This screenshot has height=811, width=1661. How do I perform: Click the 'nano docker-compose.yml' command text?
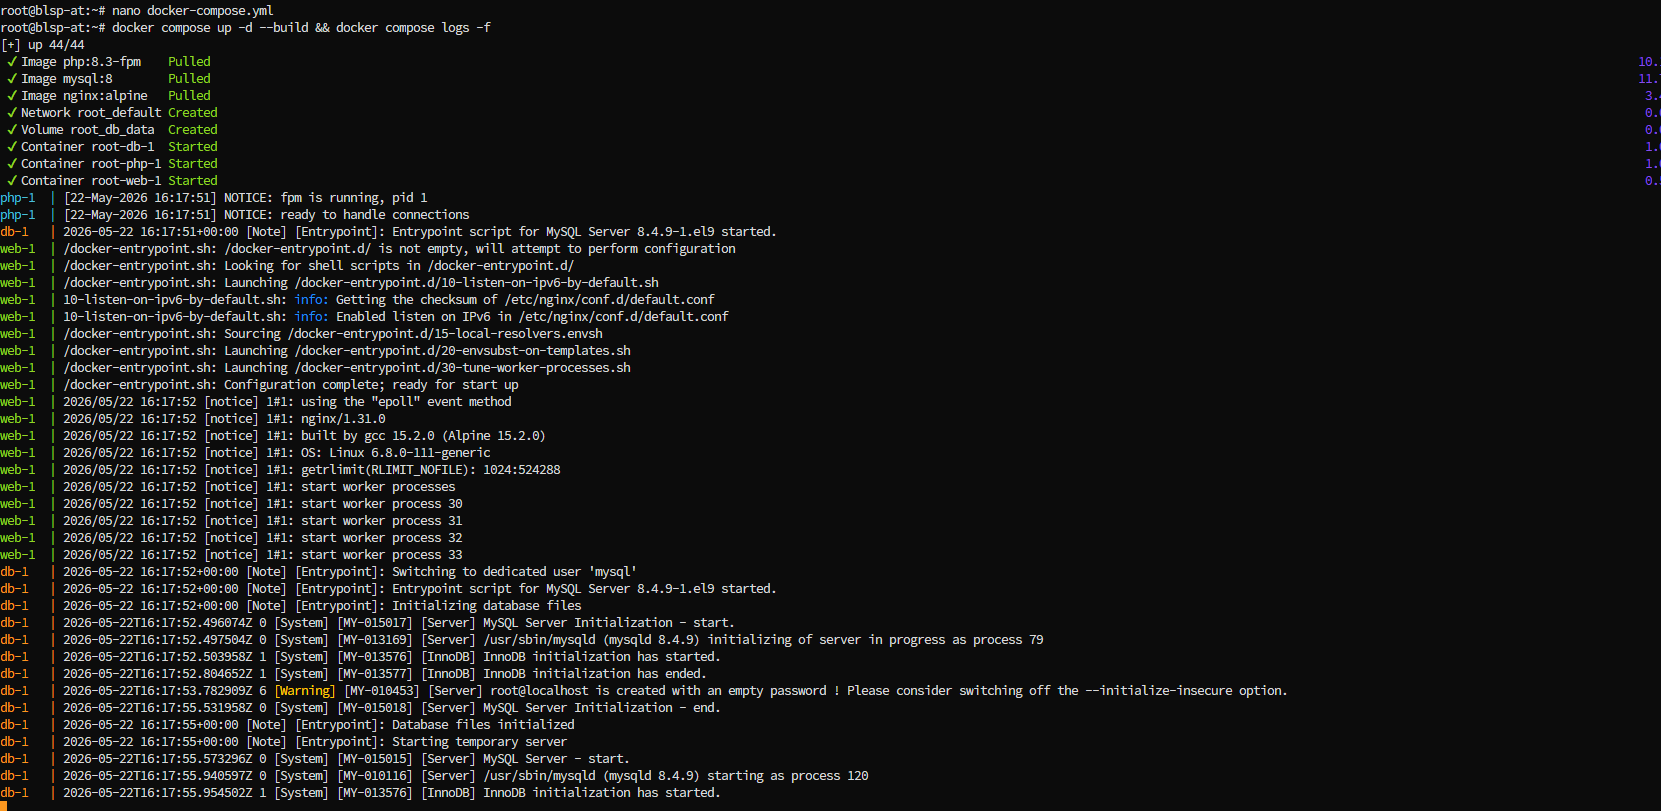coord(192,11)
